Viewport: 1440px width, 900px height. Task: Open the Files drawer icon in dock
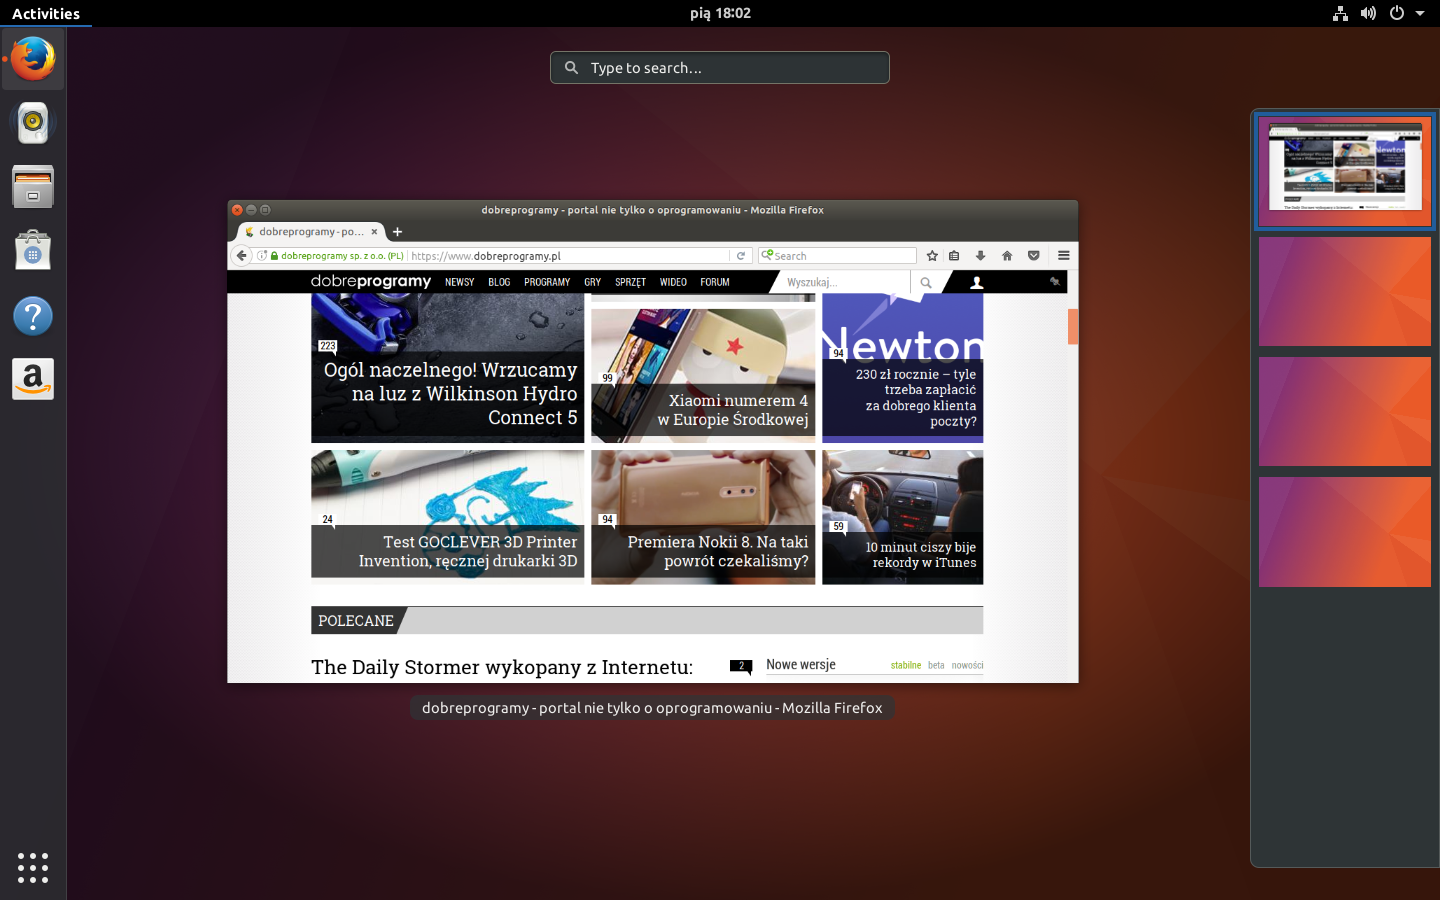click(x=33, y=187)
